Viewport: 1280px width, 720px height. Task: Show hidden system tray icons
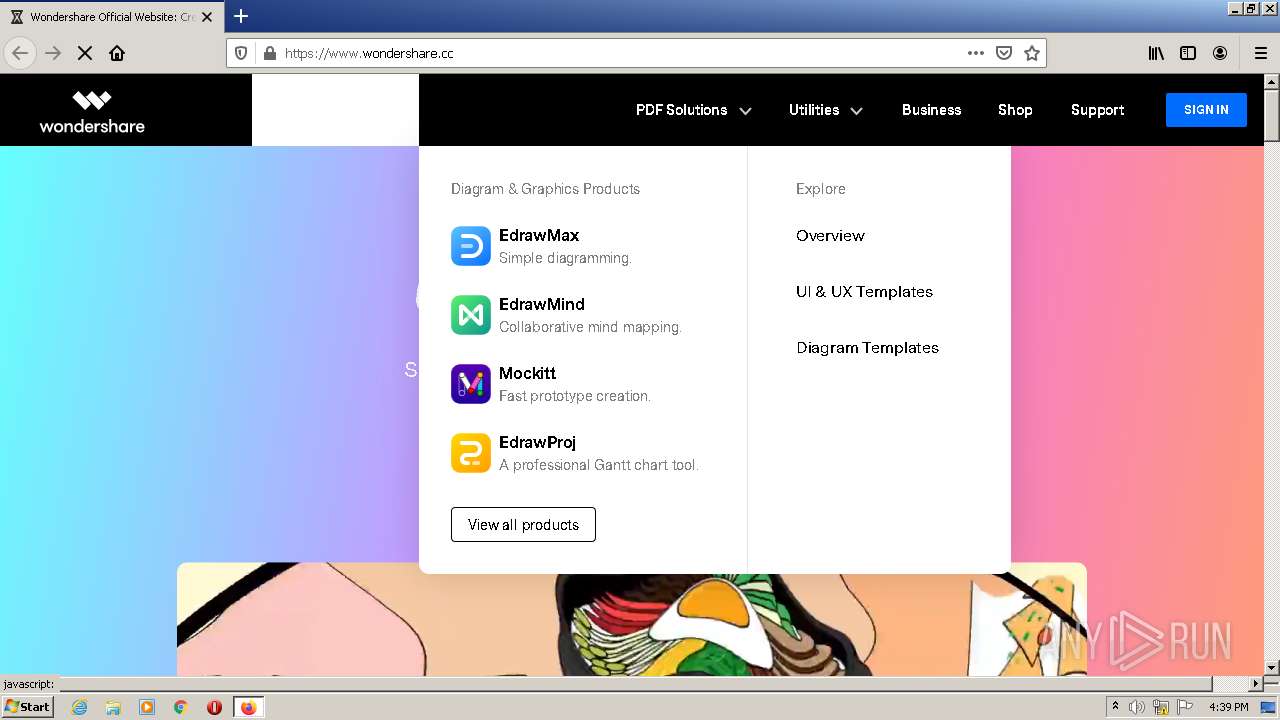(x=1115, y=707)
